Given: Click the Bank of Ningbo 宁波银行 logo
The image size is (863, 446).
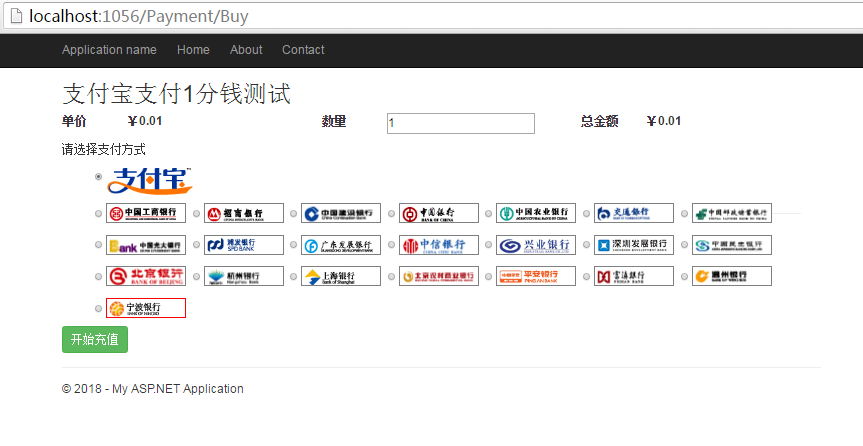Looking at the screenshot, I should coord(146,308).
